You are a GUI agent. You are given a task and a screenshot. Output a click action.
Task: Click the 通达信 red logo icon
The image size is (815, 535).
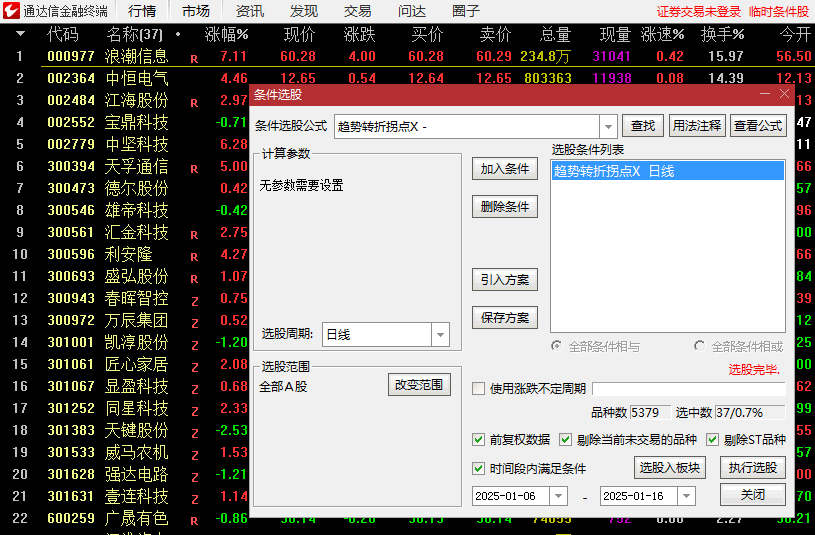point(11,10)
